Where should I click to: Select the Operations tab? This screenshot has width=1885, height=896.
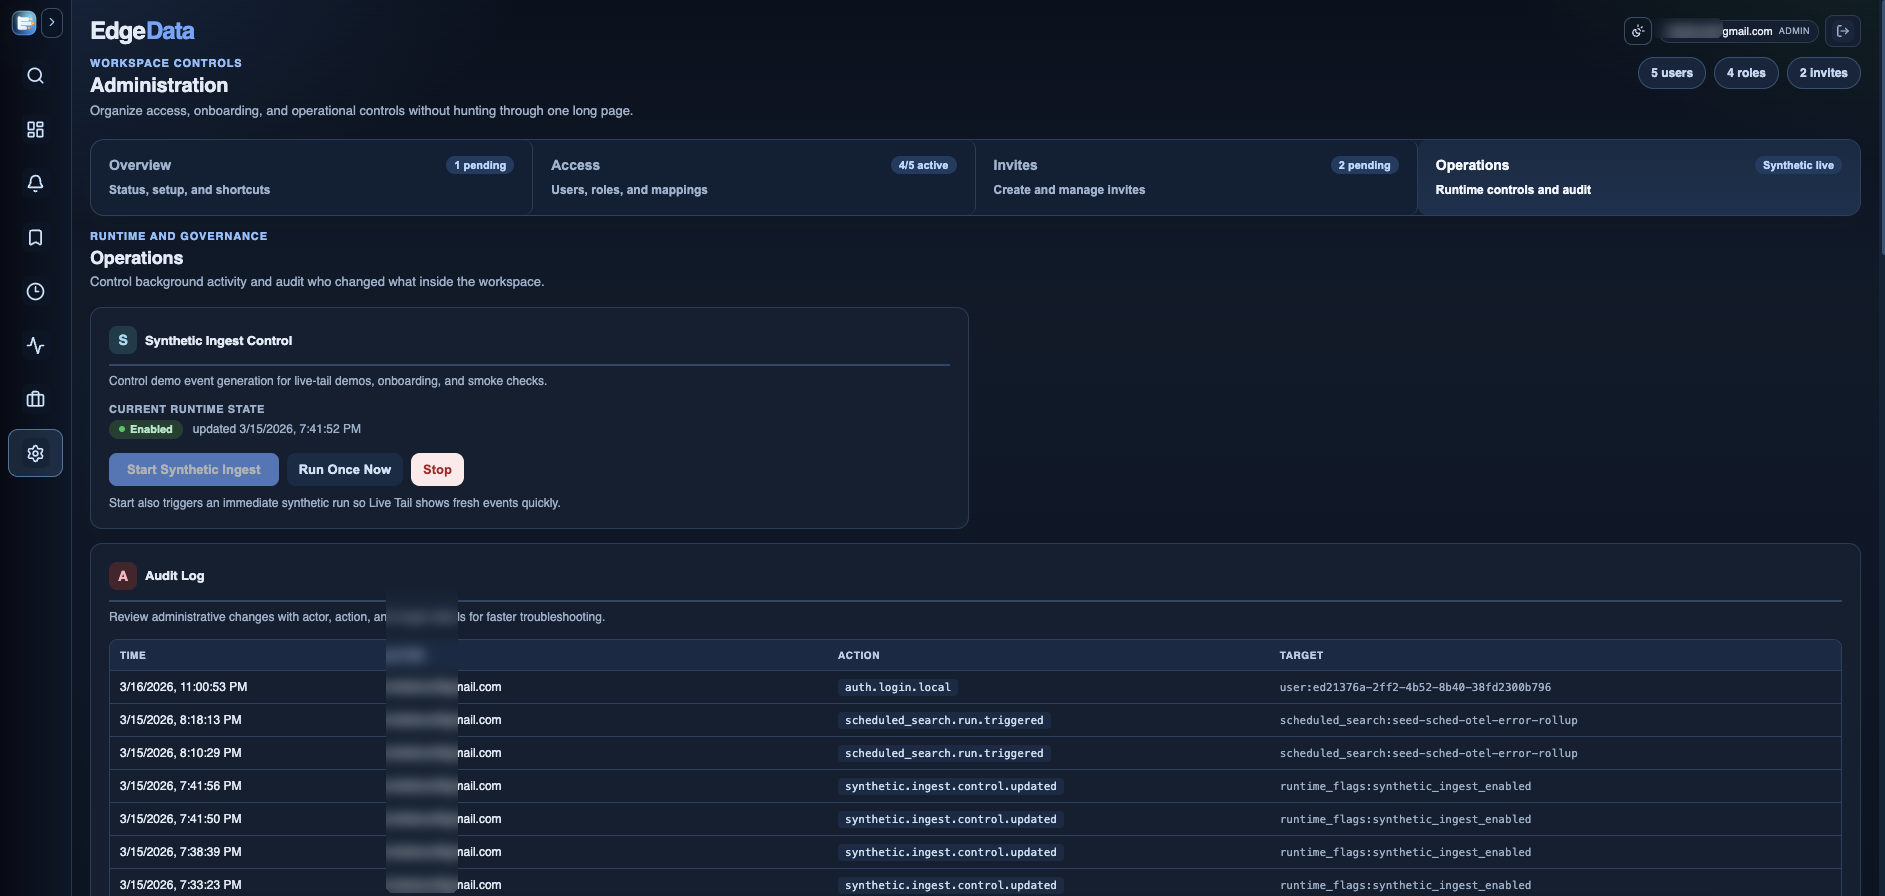(x=1638, y=177)
